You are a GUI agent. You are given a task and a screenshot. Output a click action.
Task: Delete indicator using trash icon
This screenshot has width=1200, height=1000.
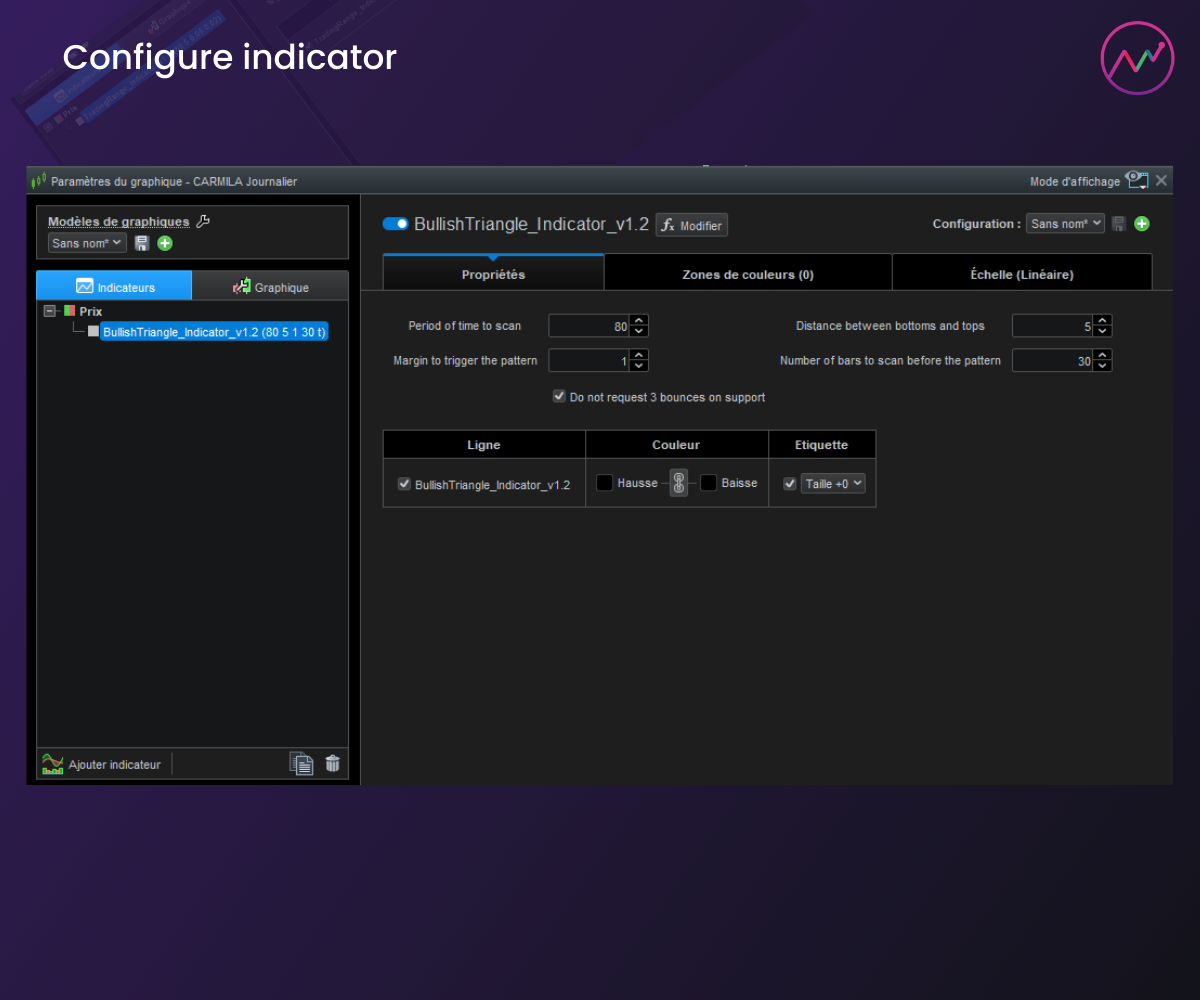332,764
